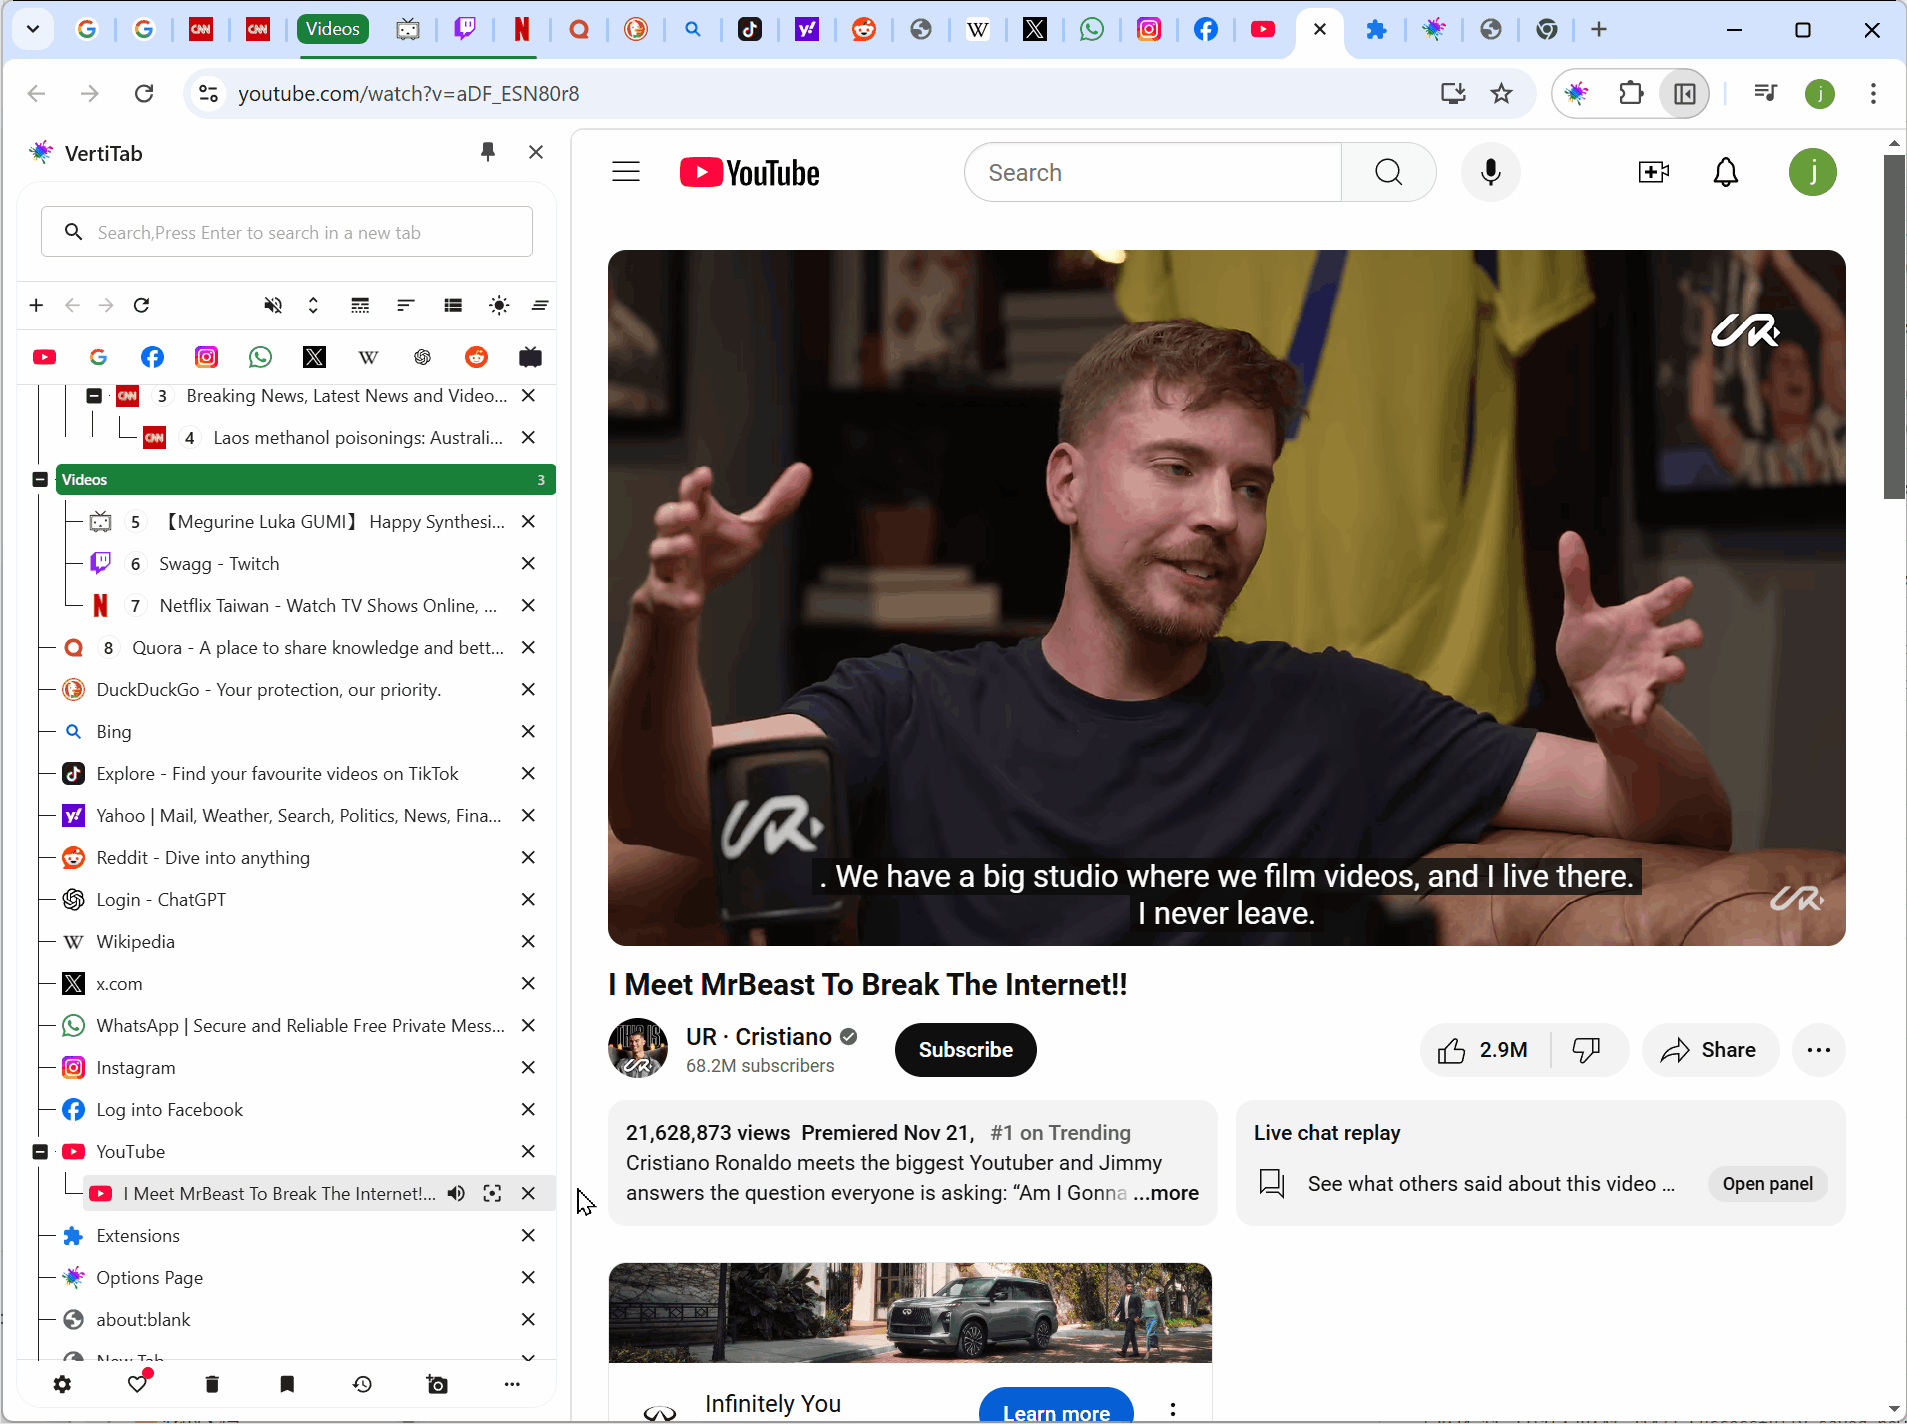
Task: Open the VertiTab history icon
Action: coord(362,1384)
